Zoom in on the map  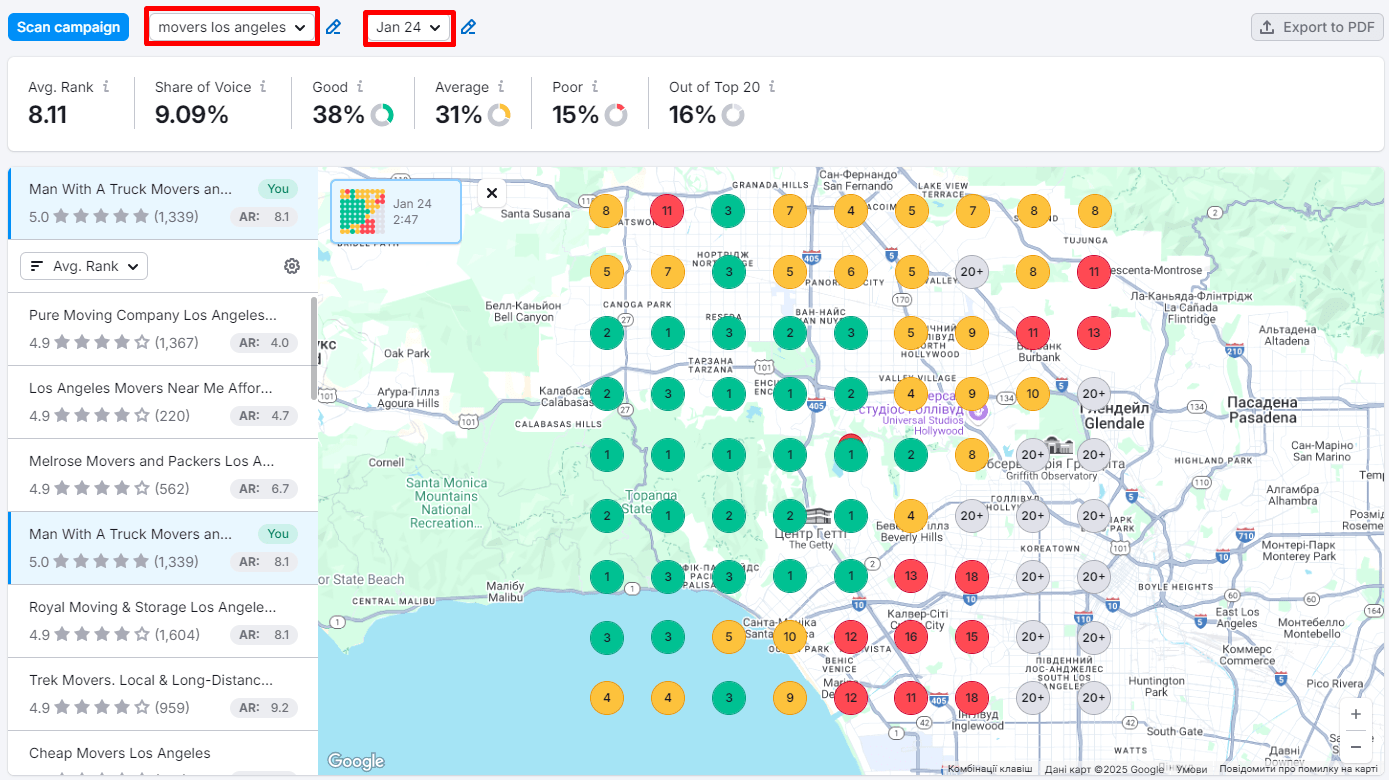click(x=1355, y=714)
